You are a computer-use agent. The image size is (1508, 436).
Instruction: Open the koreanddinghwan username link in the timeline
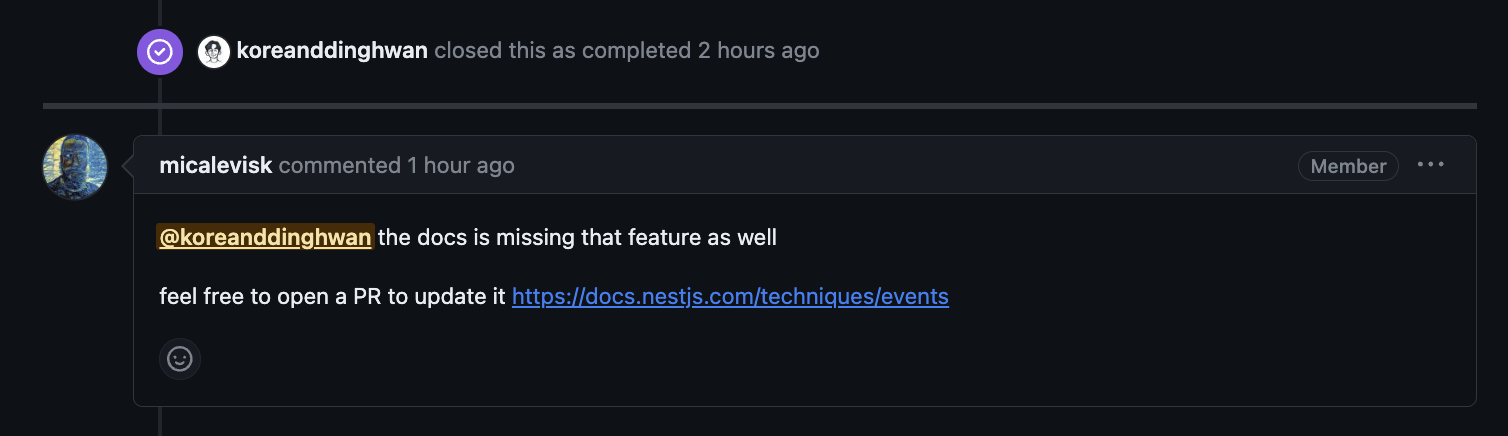click(x=333, y=50)
